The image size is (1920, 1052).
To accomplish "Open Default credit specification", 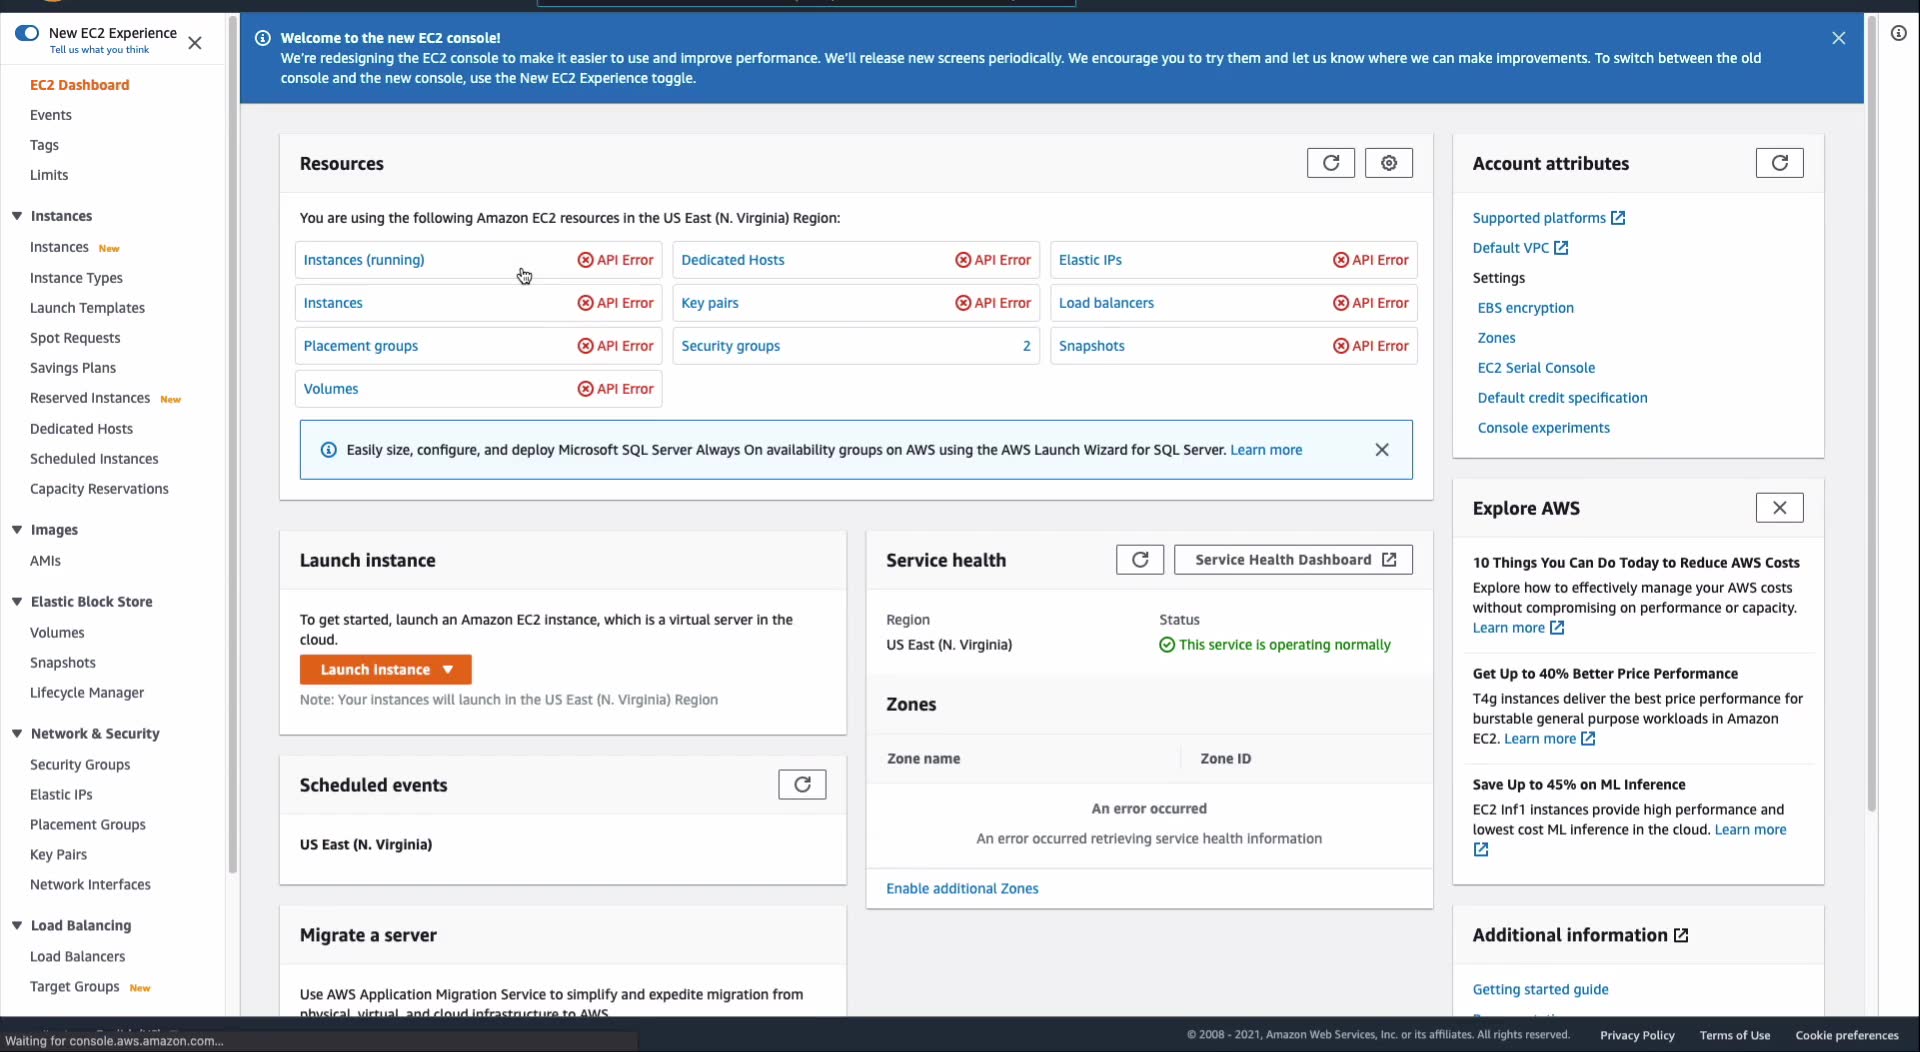I will (1563, 398).
